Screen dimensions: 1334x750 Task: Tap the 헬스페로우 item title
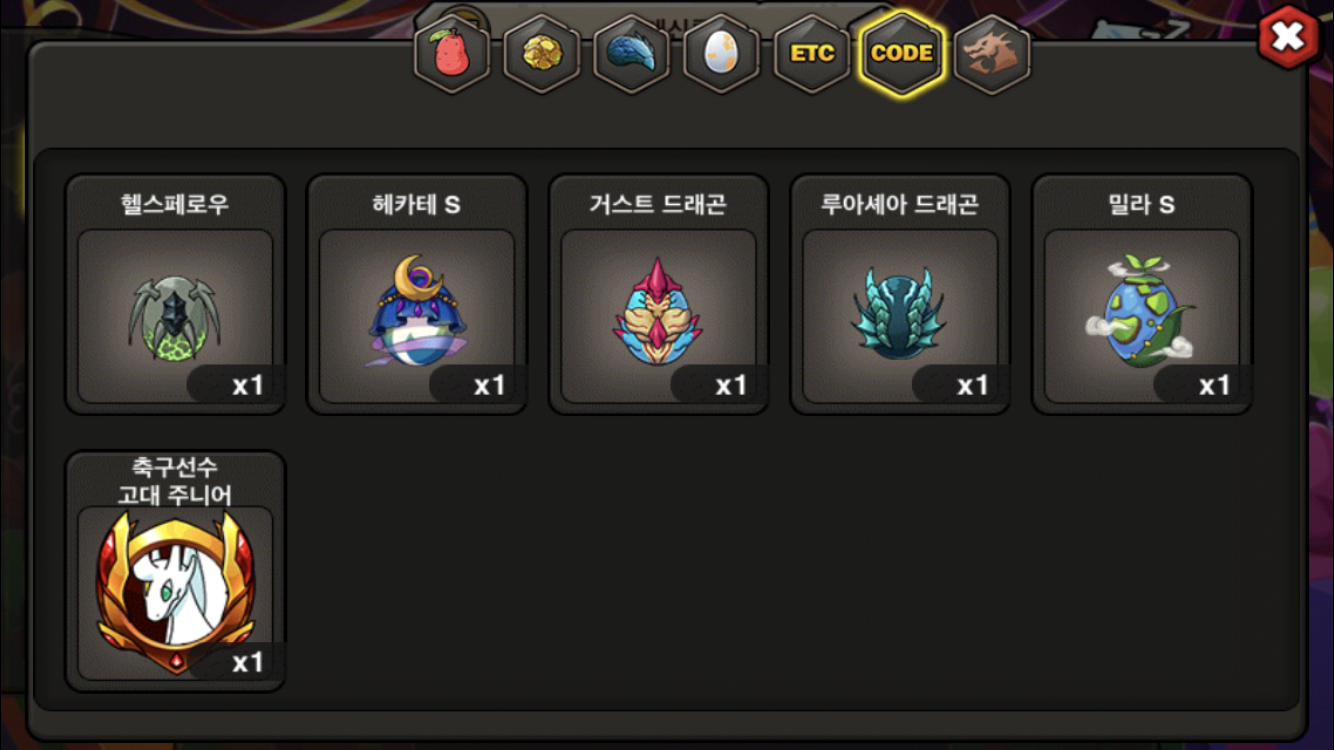[x=175, y=205]
